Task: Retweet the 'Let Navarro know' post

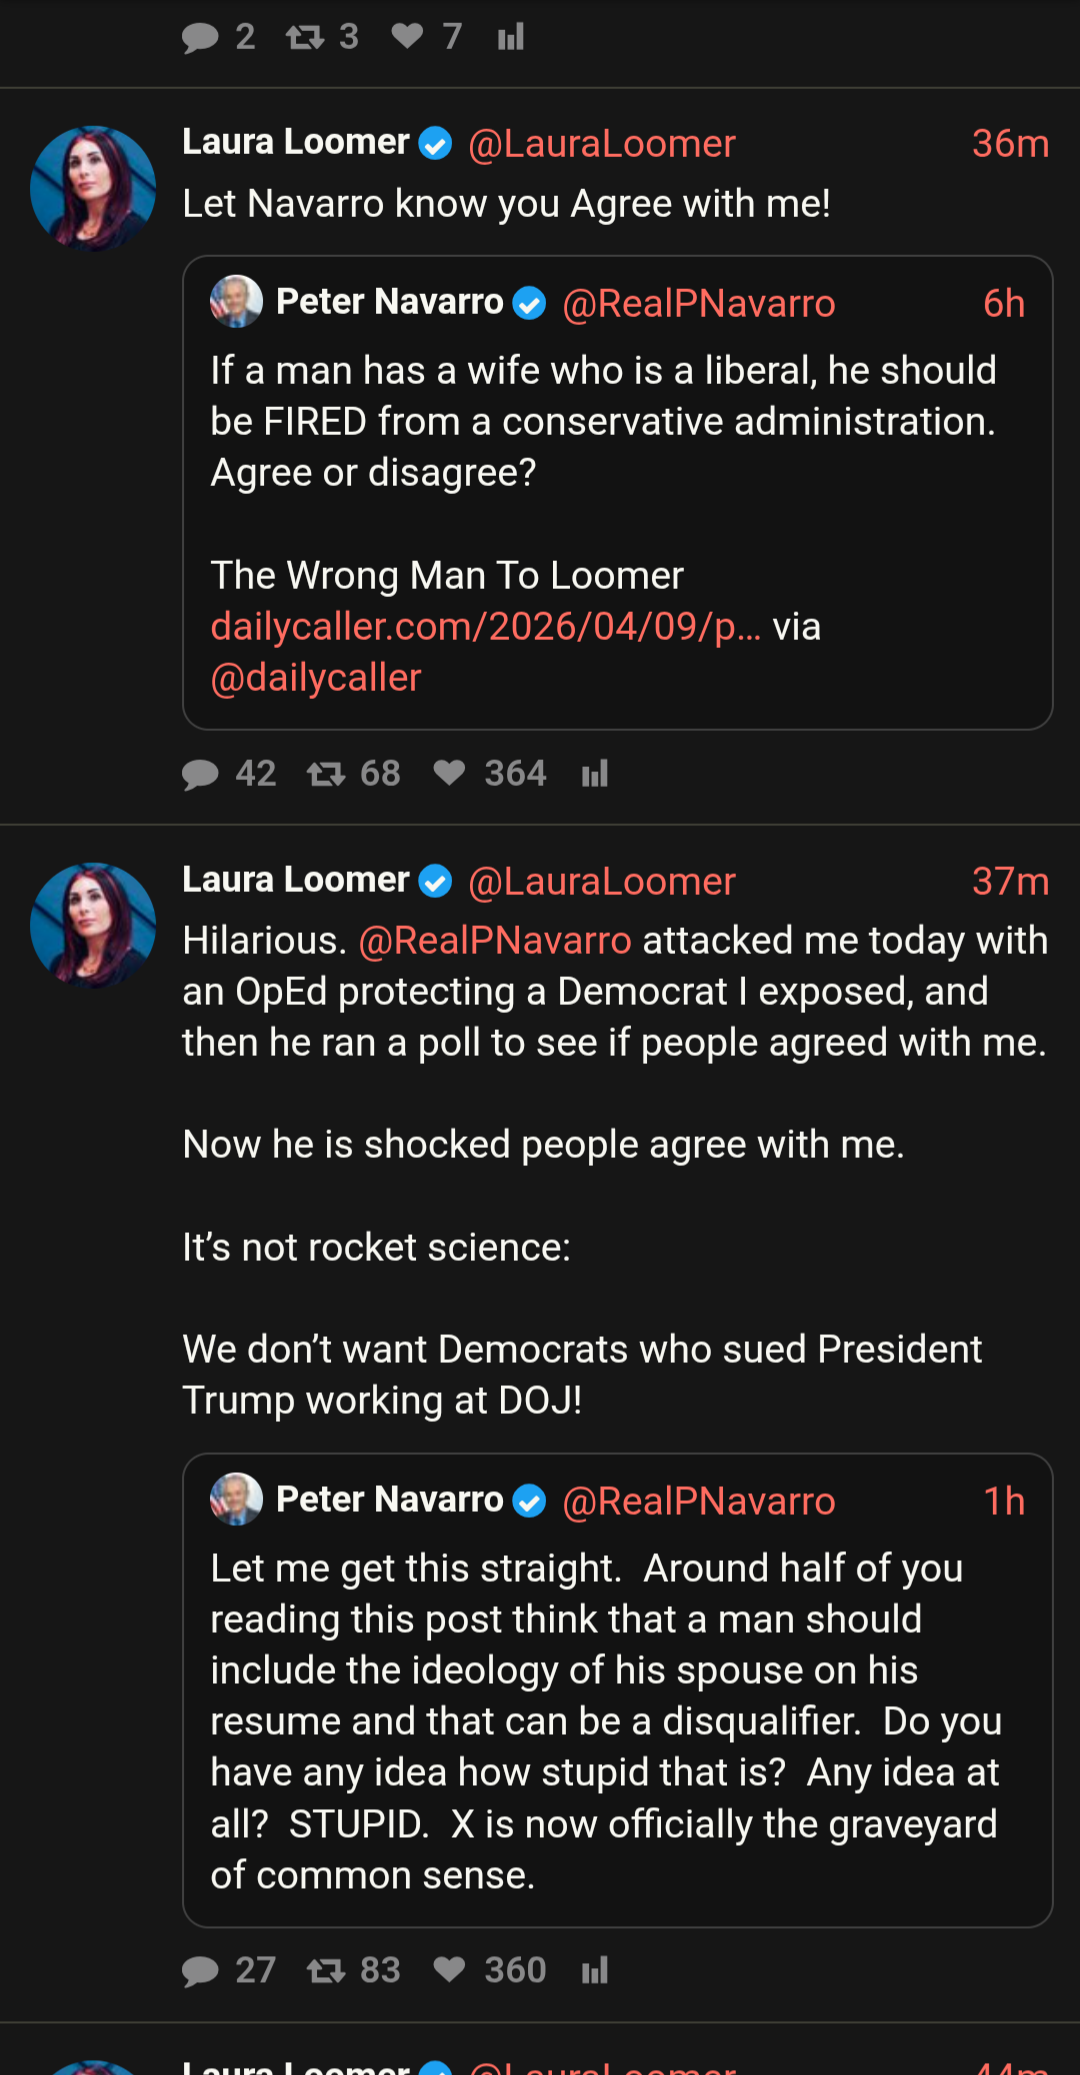Action: pyautogui.click(x=326, y=774)
